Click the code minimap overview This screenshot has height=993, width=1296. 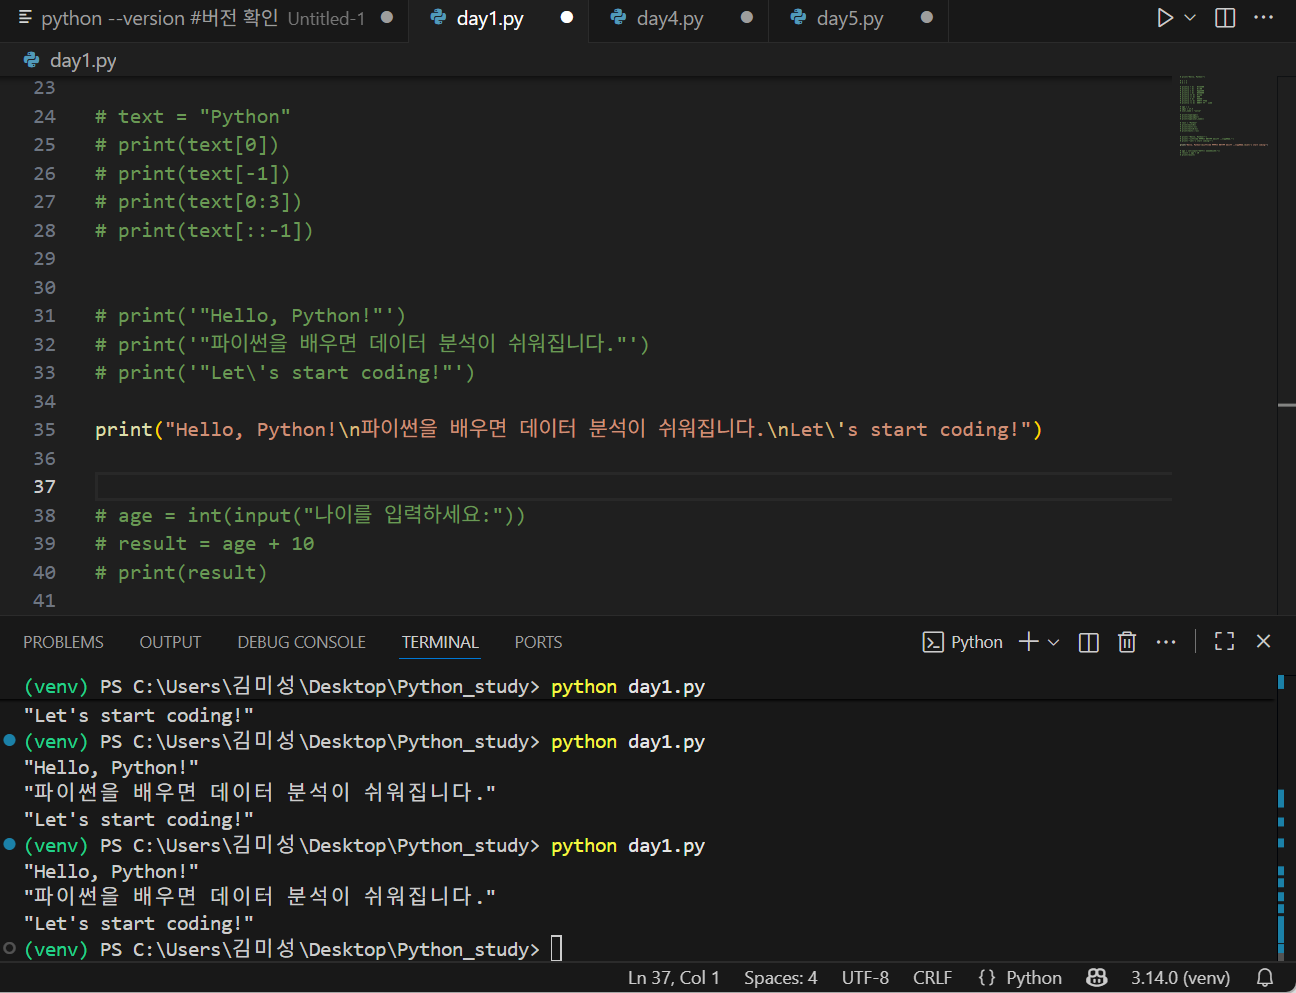[x=1222, y=115]
